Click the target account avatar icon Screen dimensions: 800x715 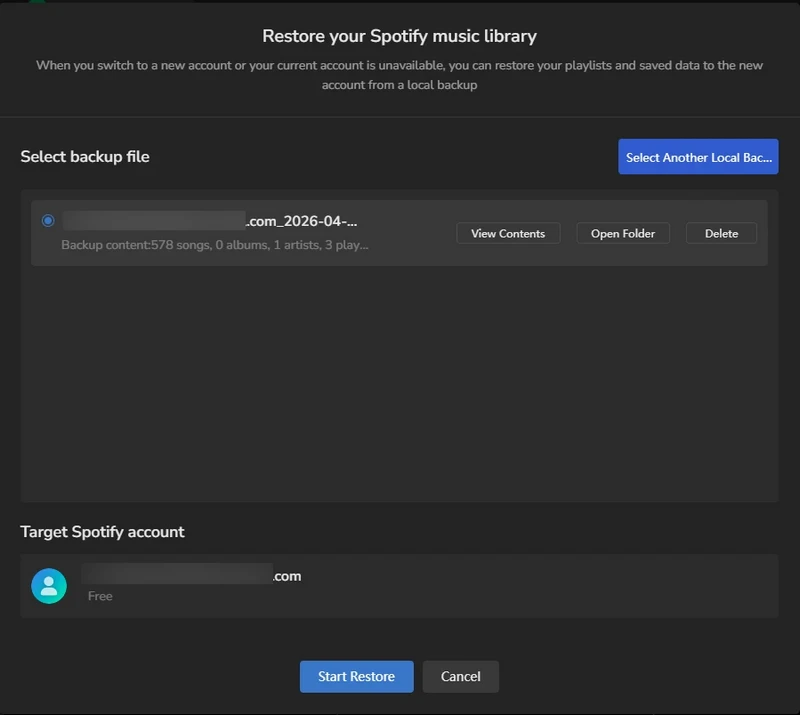(49, 585)
